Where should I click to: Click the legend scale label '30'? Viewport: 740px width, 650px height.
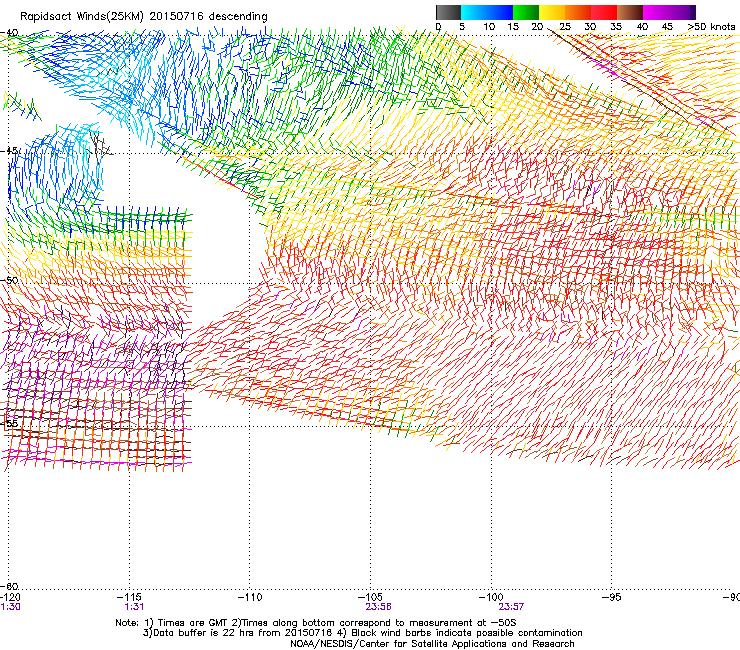coord(590,27)
